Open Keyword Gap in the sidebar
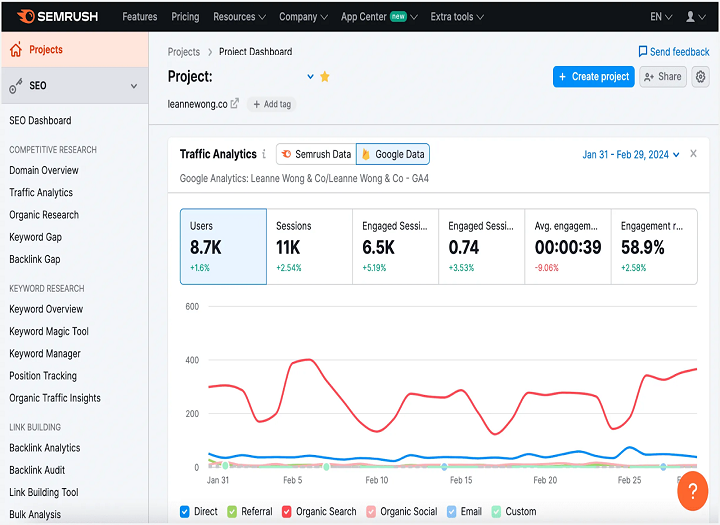 35,237
